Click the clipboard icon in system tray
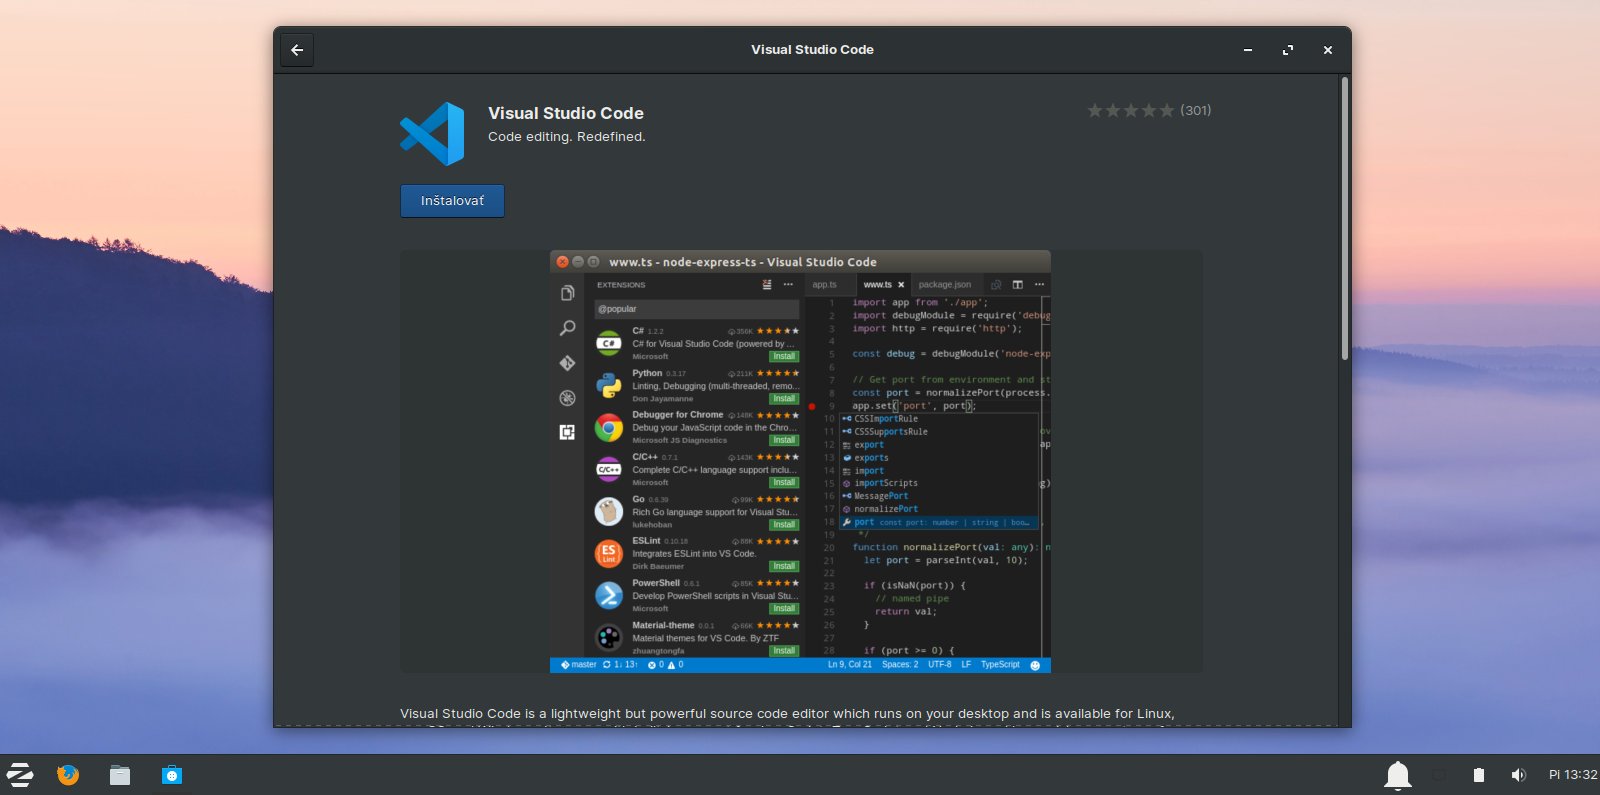 point(1479,775)
